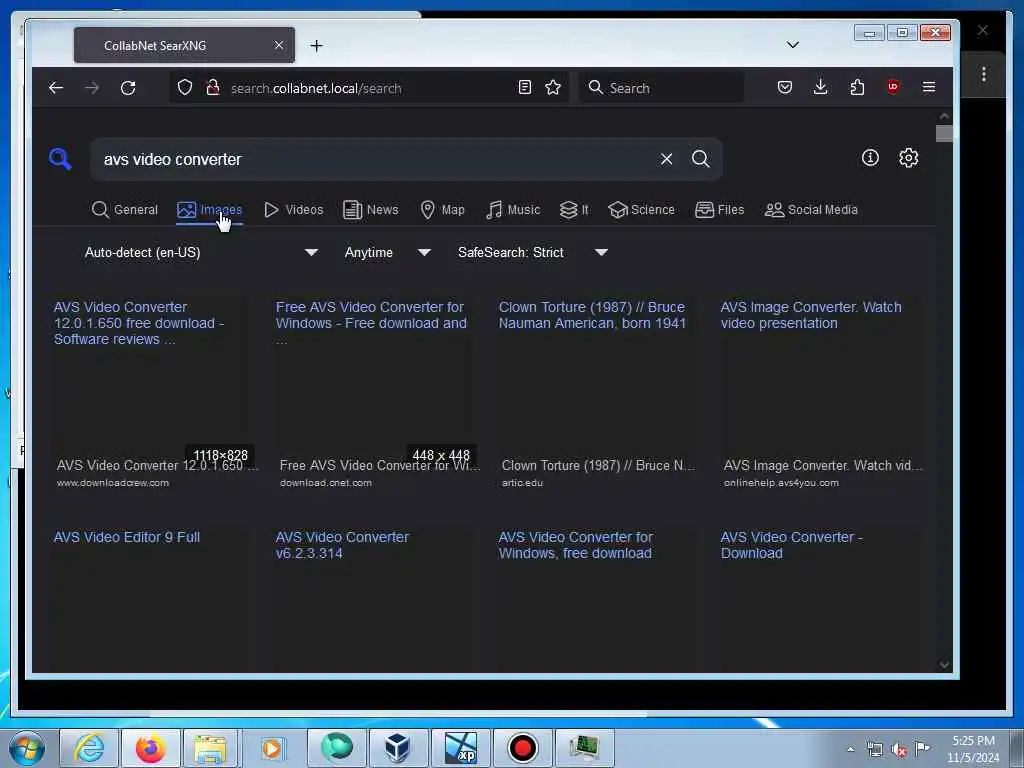Open Firefox from the taskbar
Viewport: 1024px width, 768px height.
point(150,748)
